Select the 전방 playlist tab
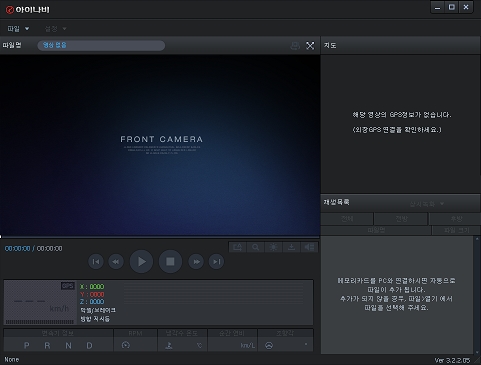The width and height of the screenshot is (481, 365). point(401,219)
